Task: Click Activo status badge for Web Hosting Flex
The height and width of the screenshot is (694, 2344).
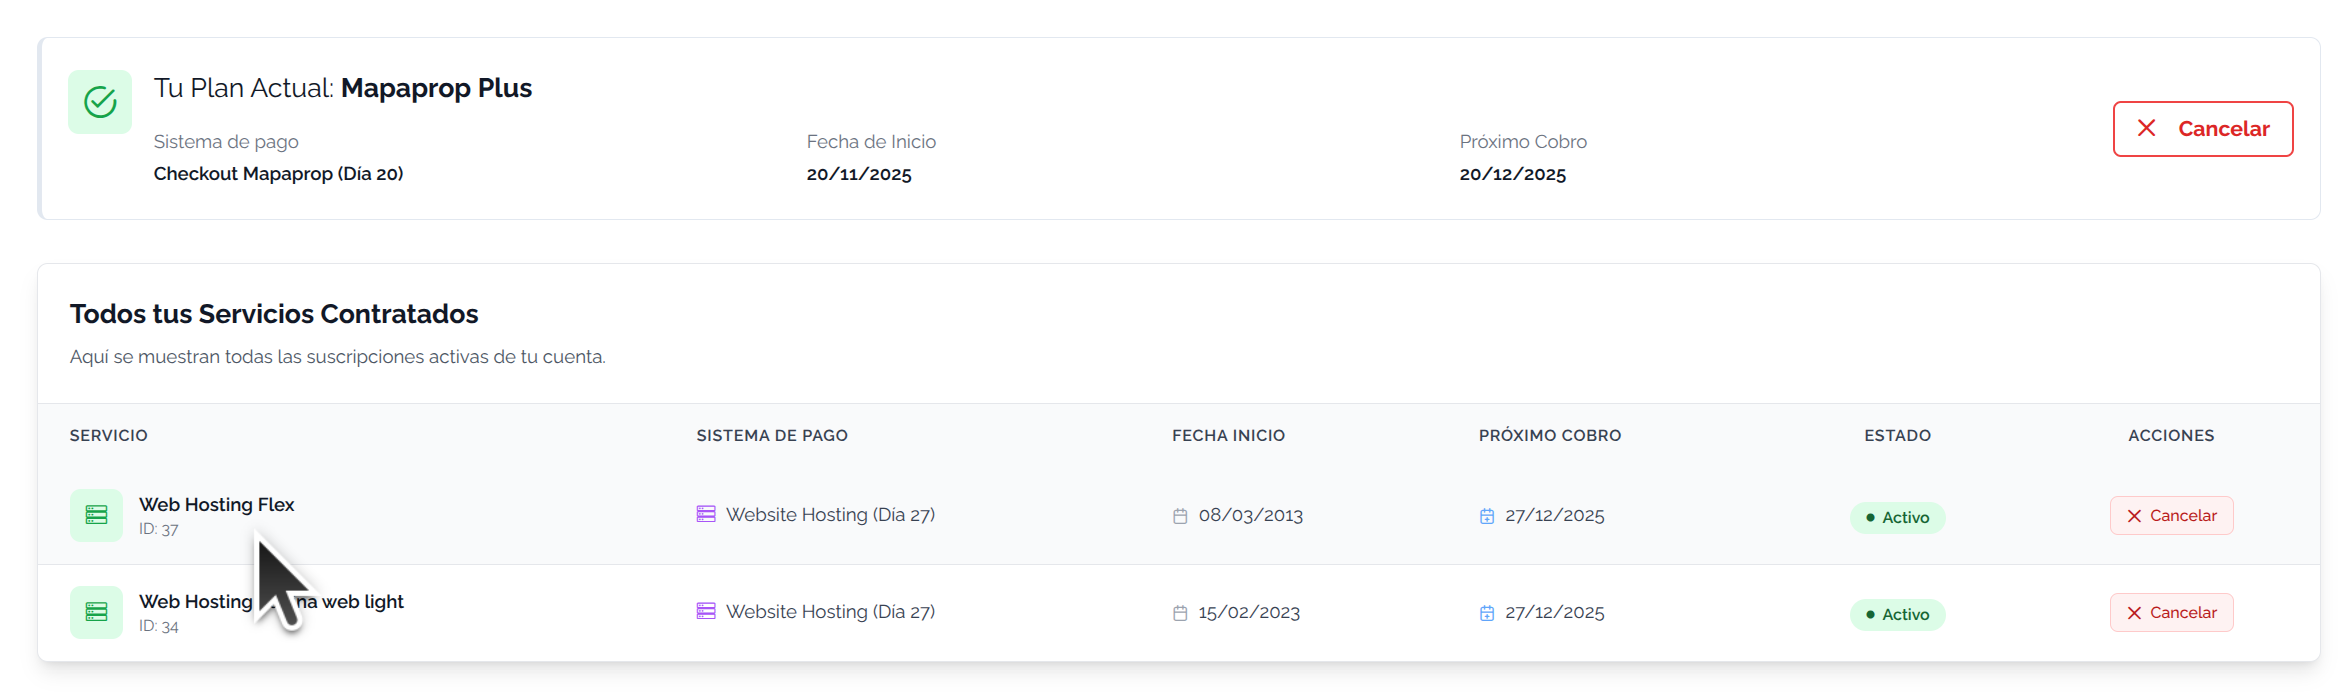Action: (x=1897, y=517)
